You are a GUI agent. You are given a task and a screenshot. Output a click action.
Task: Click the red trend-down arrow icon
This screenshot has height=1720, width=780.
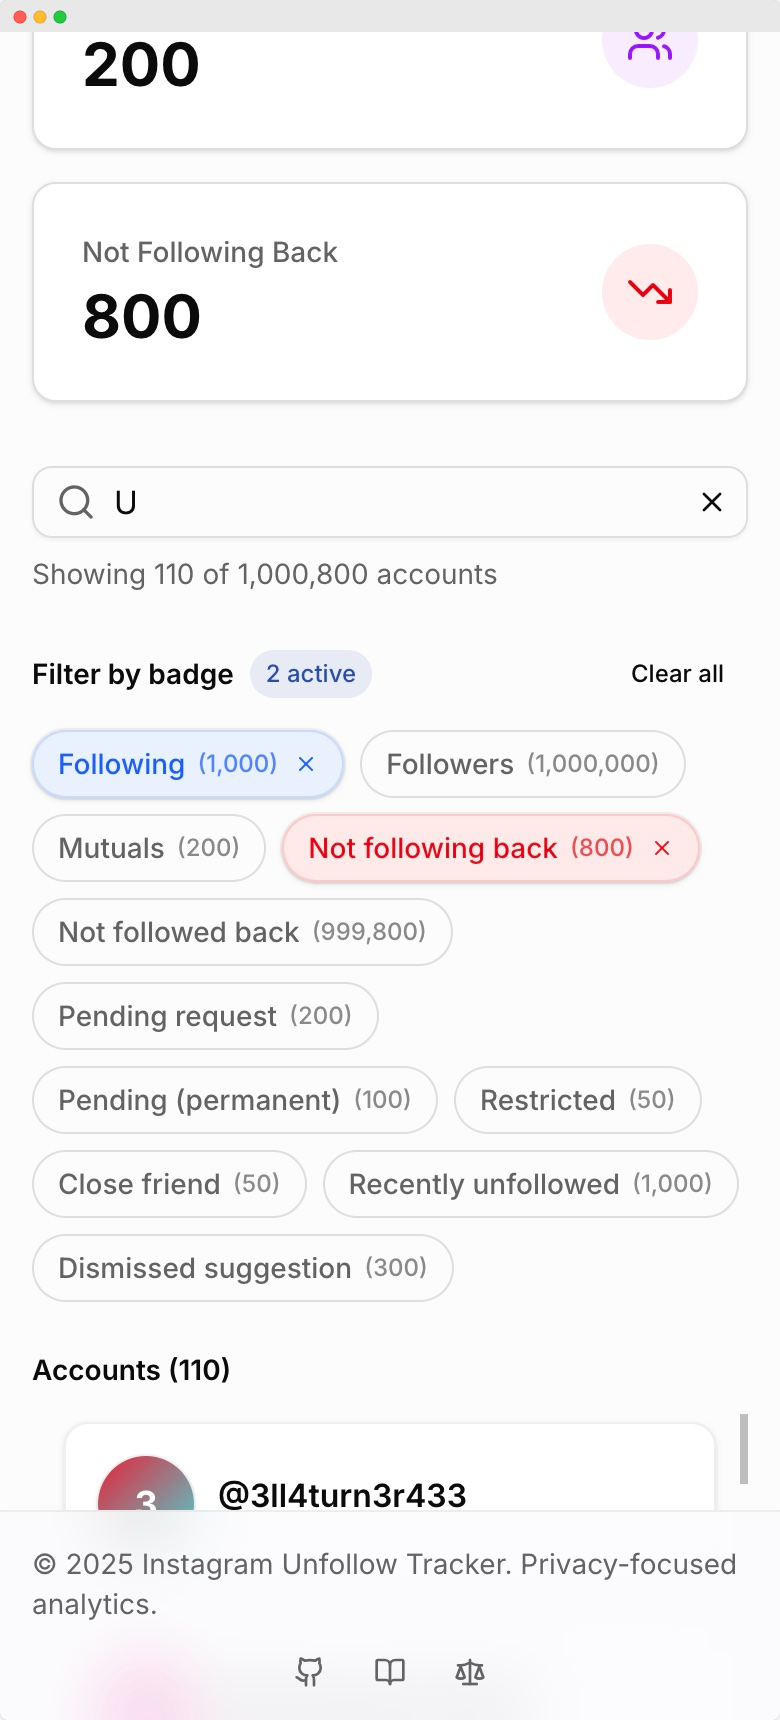tap(650, 292)
